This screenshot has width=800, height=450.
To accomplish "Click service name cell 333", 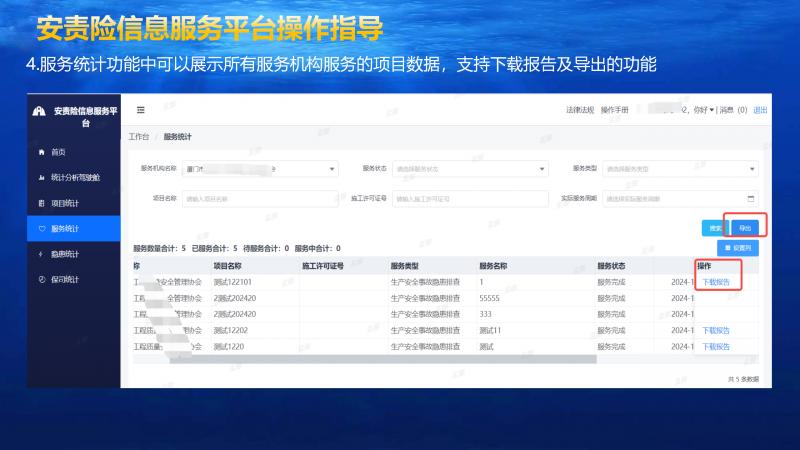I will [x=485, y=314].
